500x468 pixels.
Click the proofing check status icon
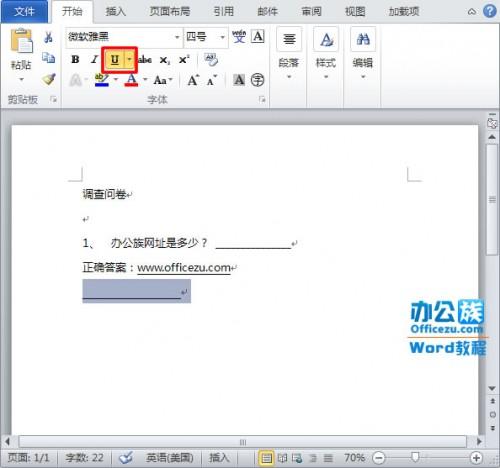[126, 458]
